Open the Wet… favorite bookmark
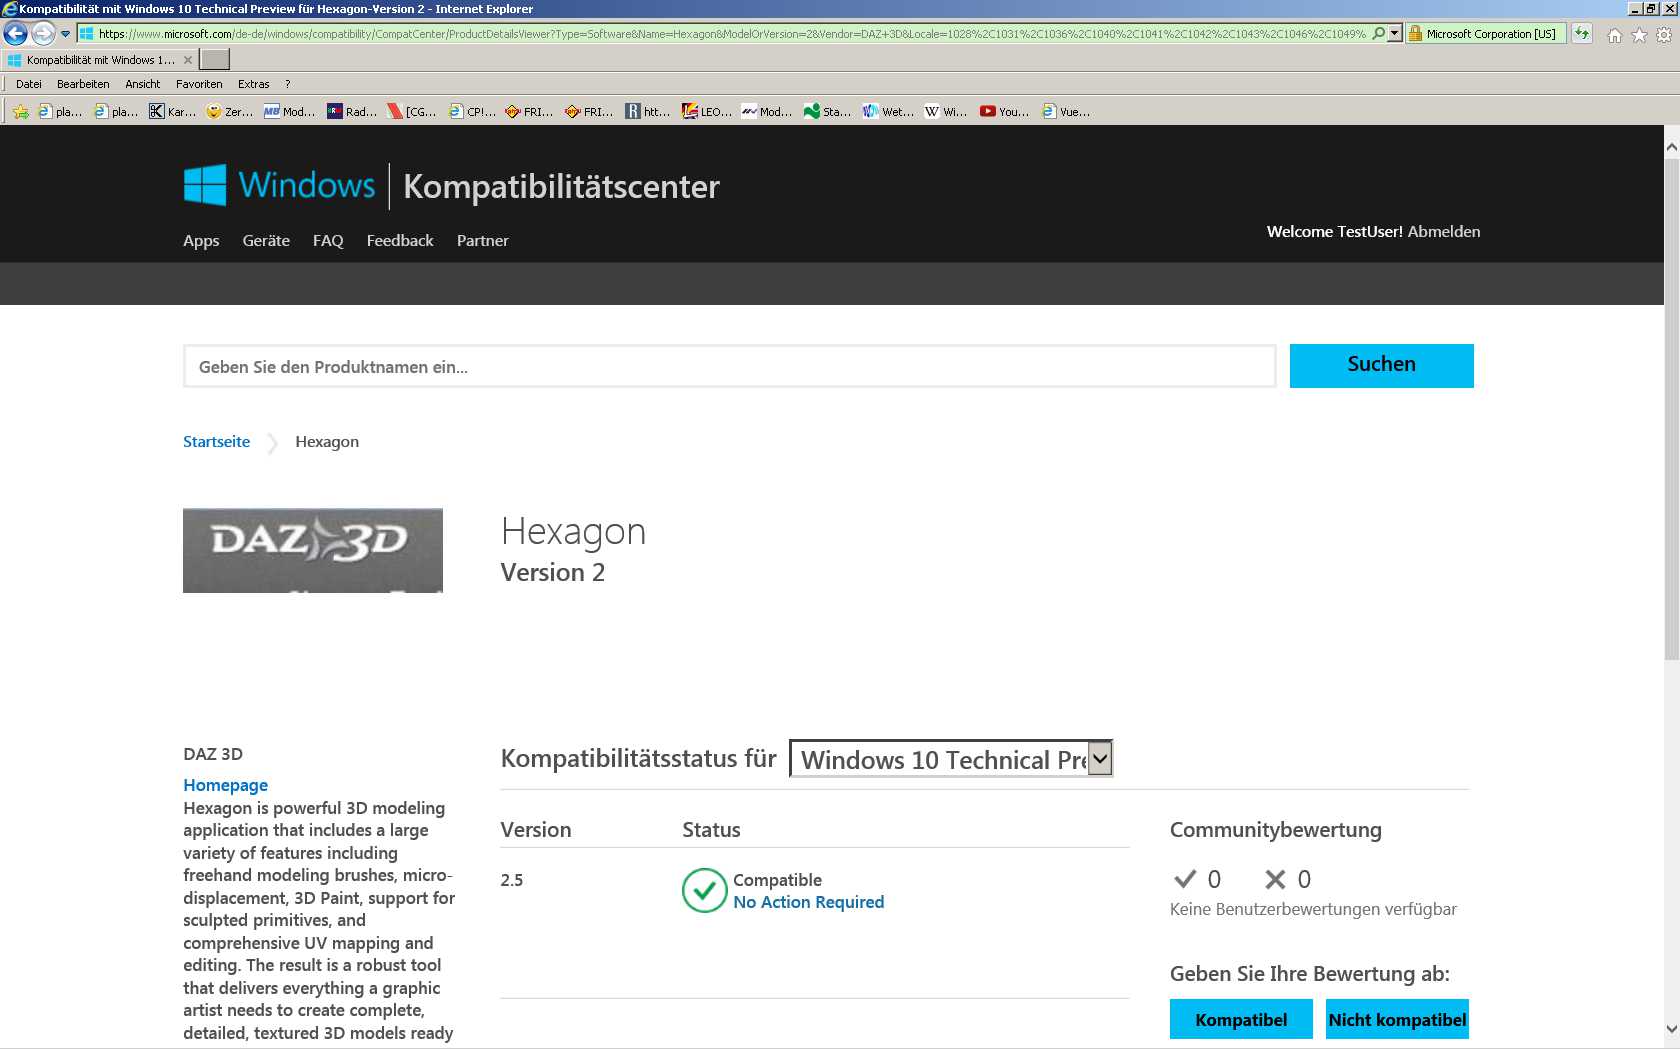 point(888,112)
